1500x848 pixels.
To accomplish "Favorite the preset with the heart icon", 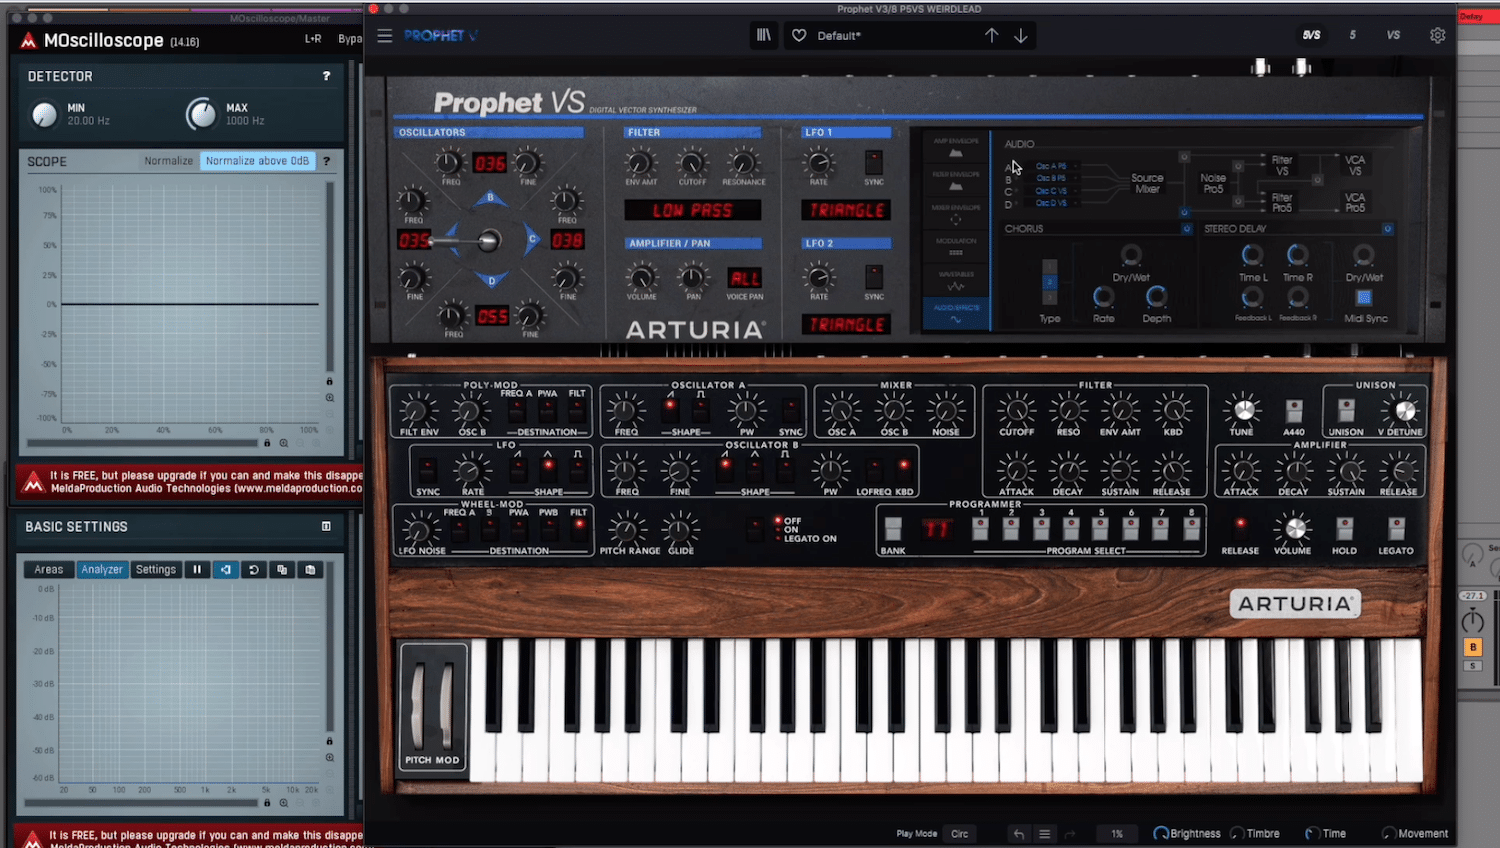I will pos(799,36).
